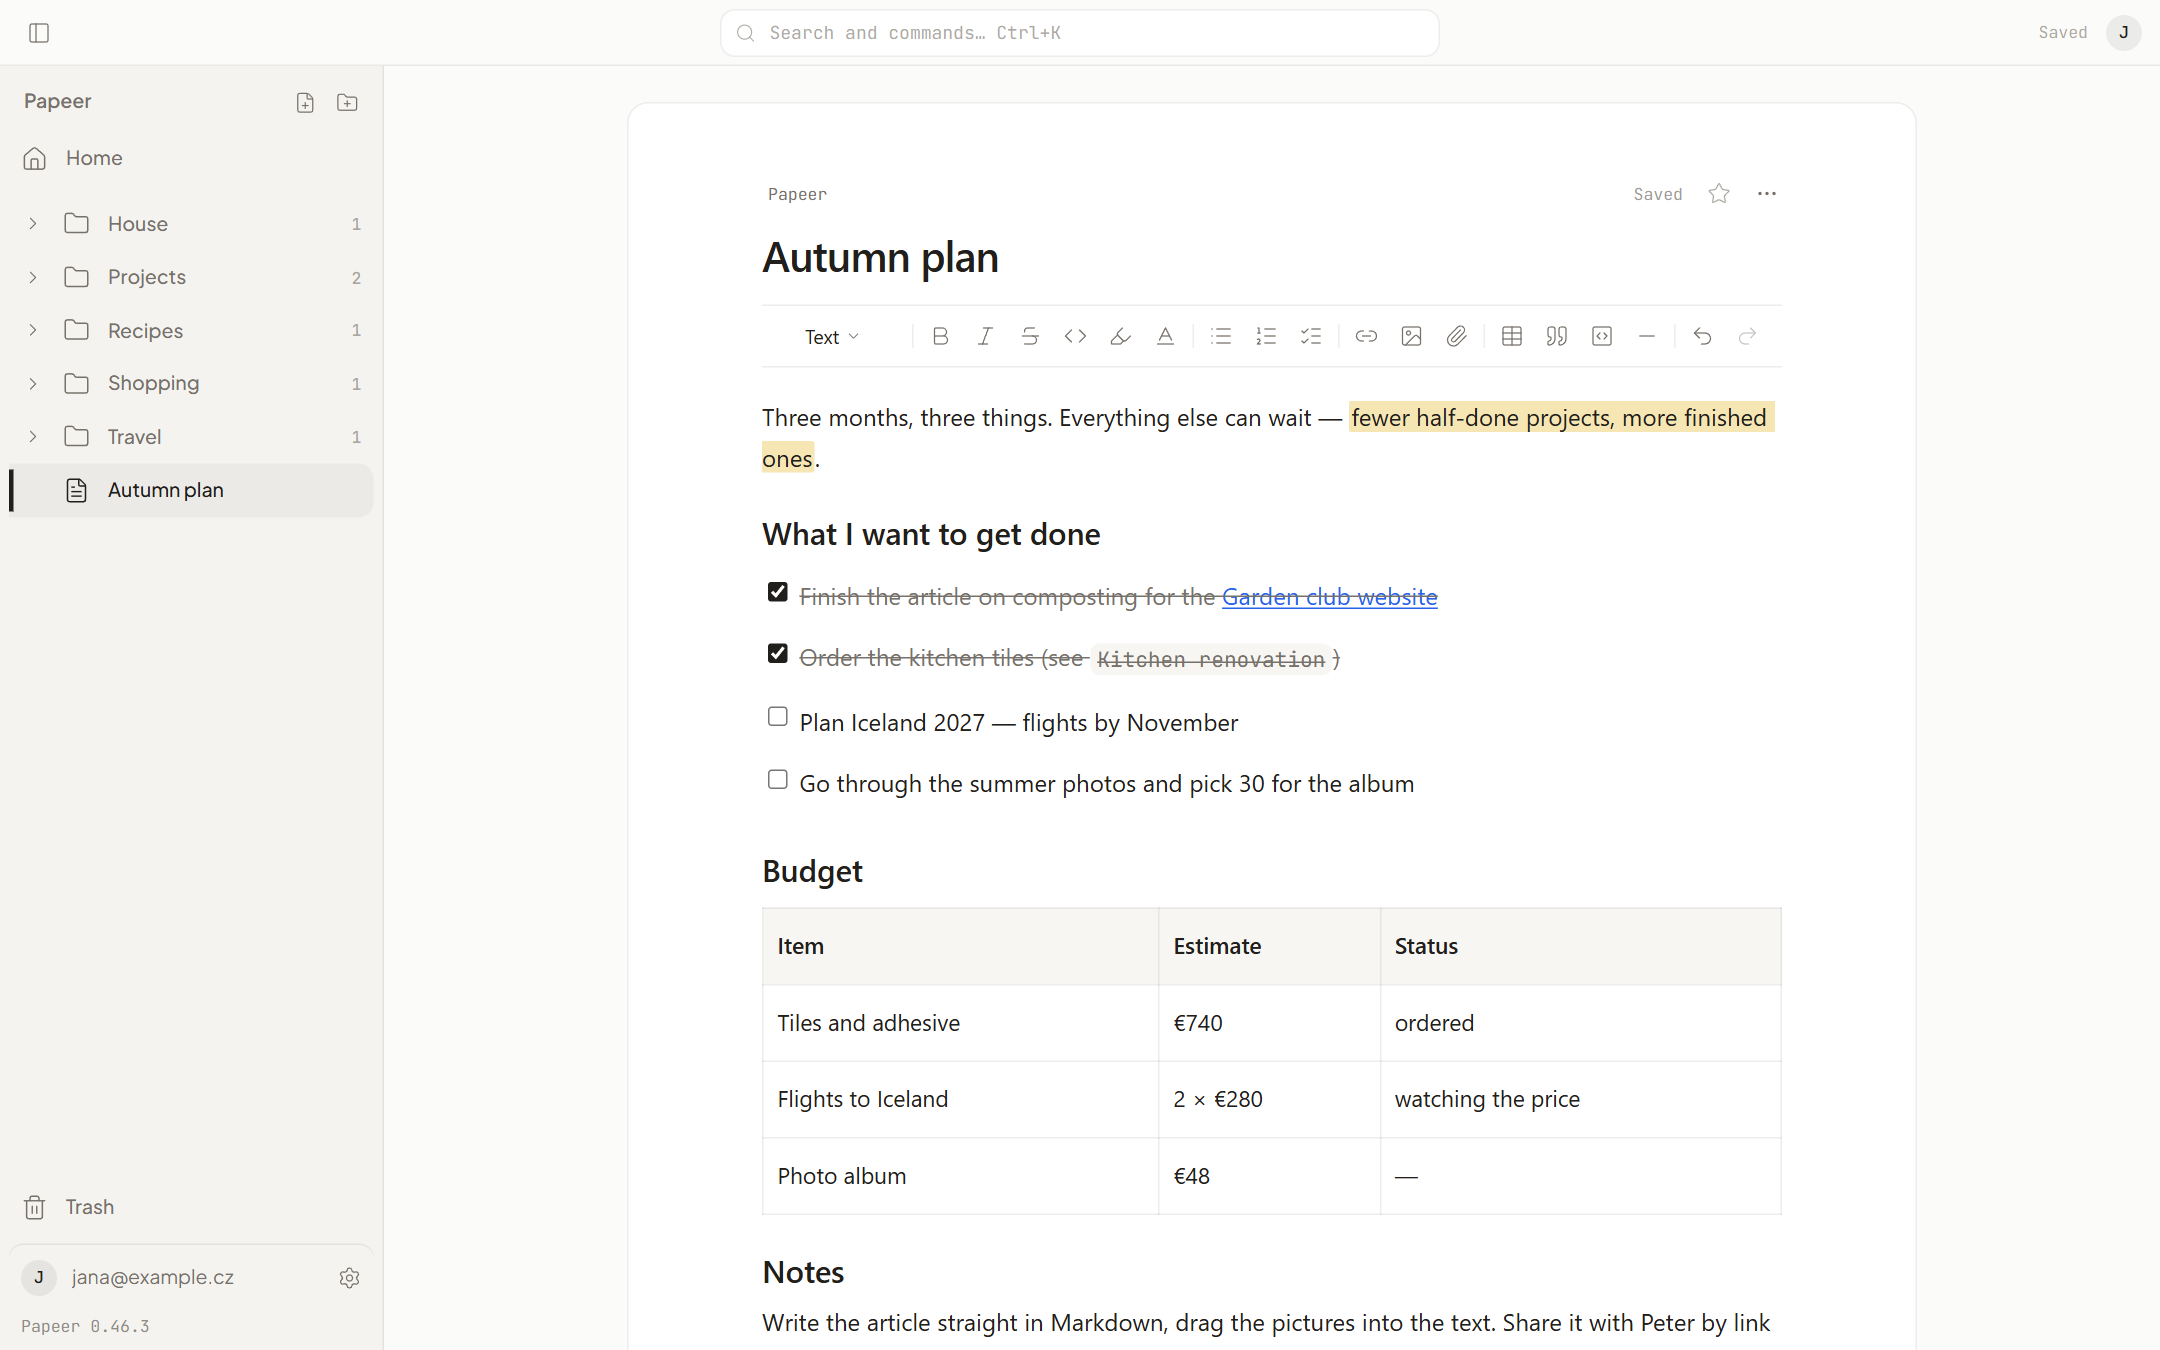Apply bold formatting

pyautogui.click(x=940, y=337)
